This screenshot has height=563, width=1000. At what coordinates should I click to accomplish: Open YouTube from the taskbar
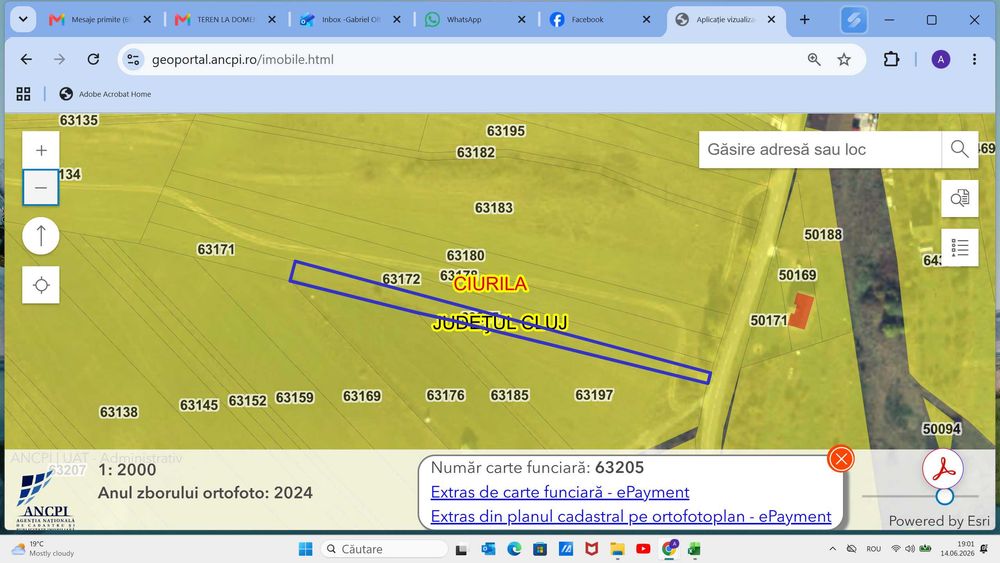(x=643, y=549)
